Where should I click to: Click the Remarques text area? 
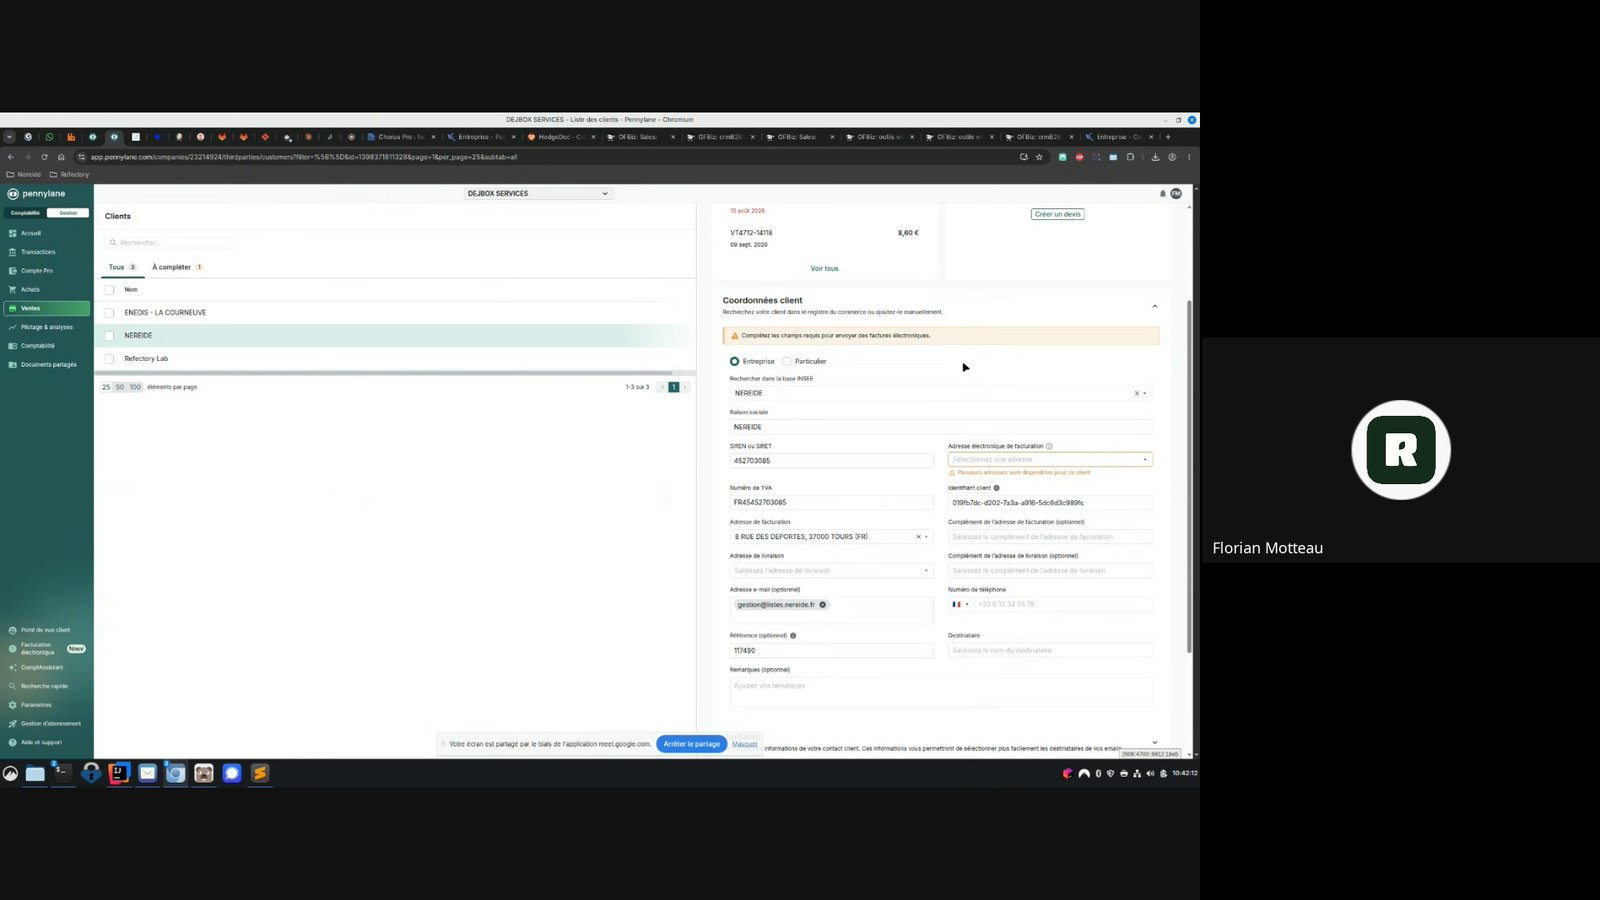tap(941, 692)
